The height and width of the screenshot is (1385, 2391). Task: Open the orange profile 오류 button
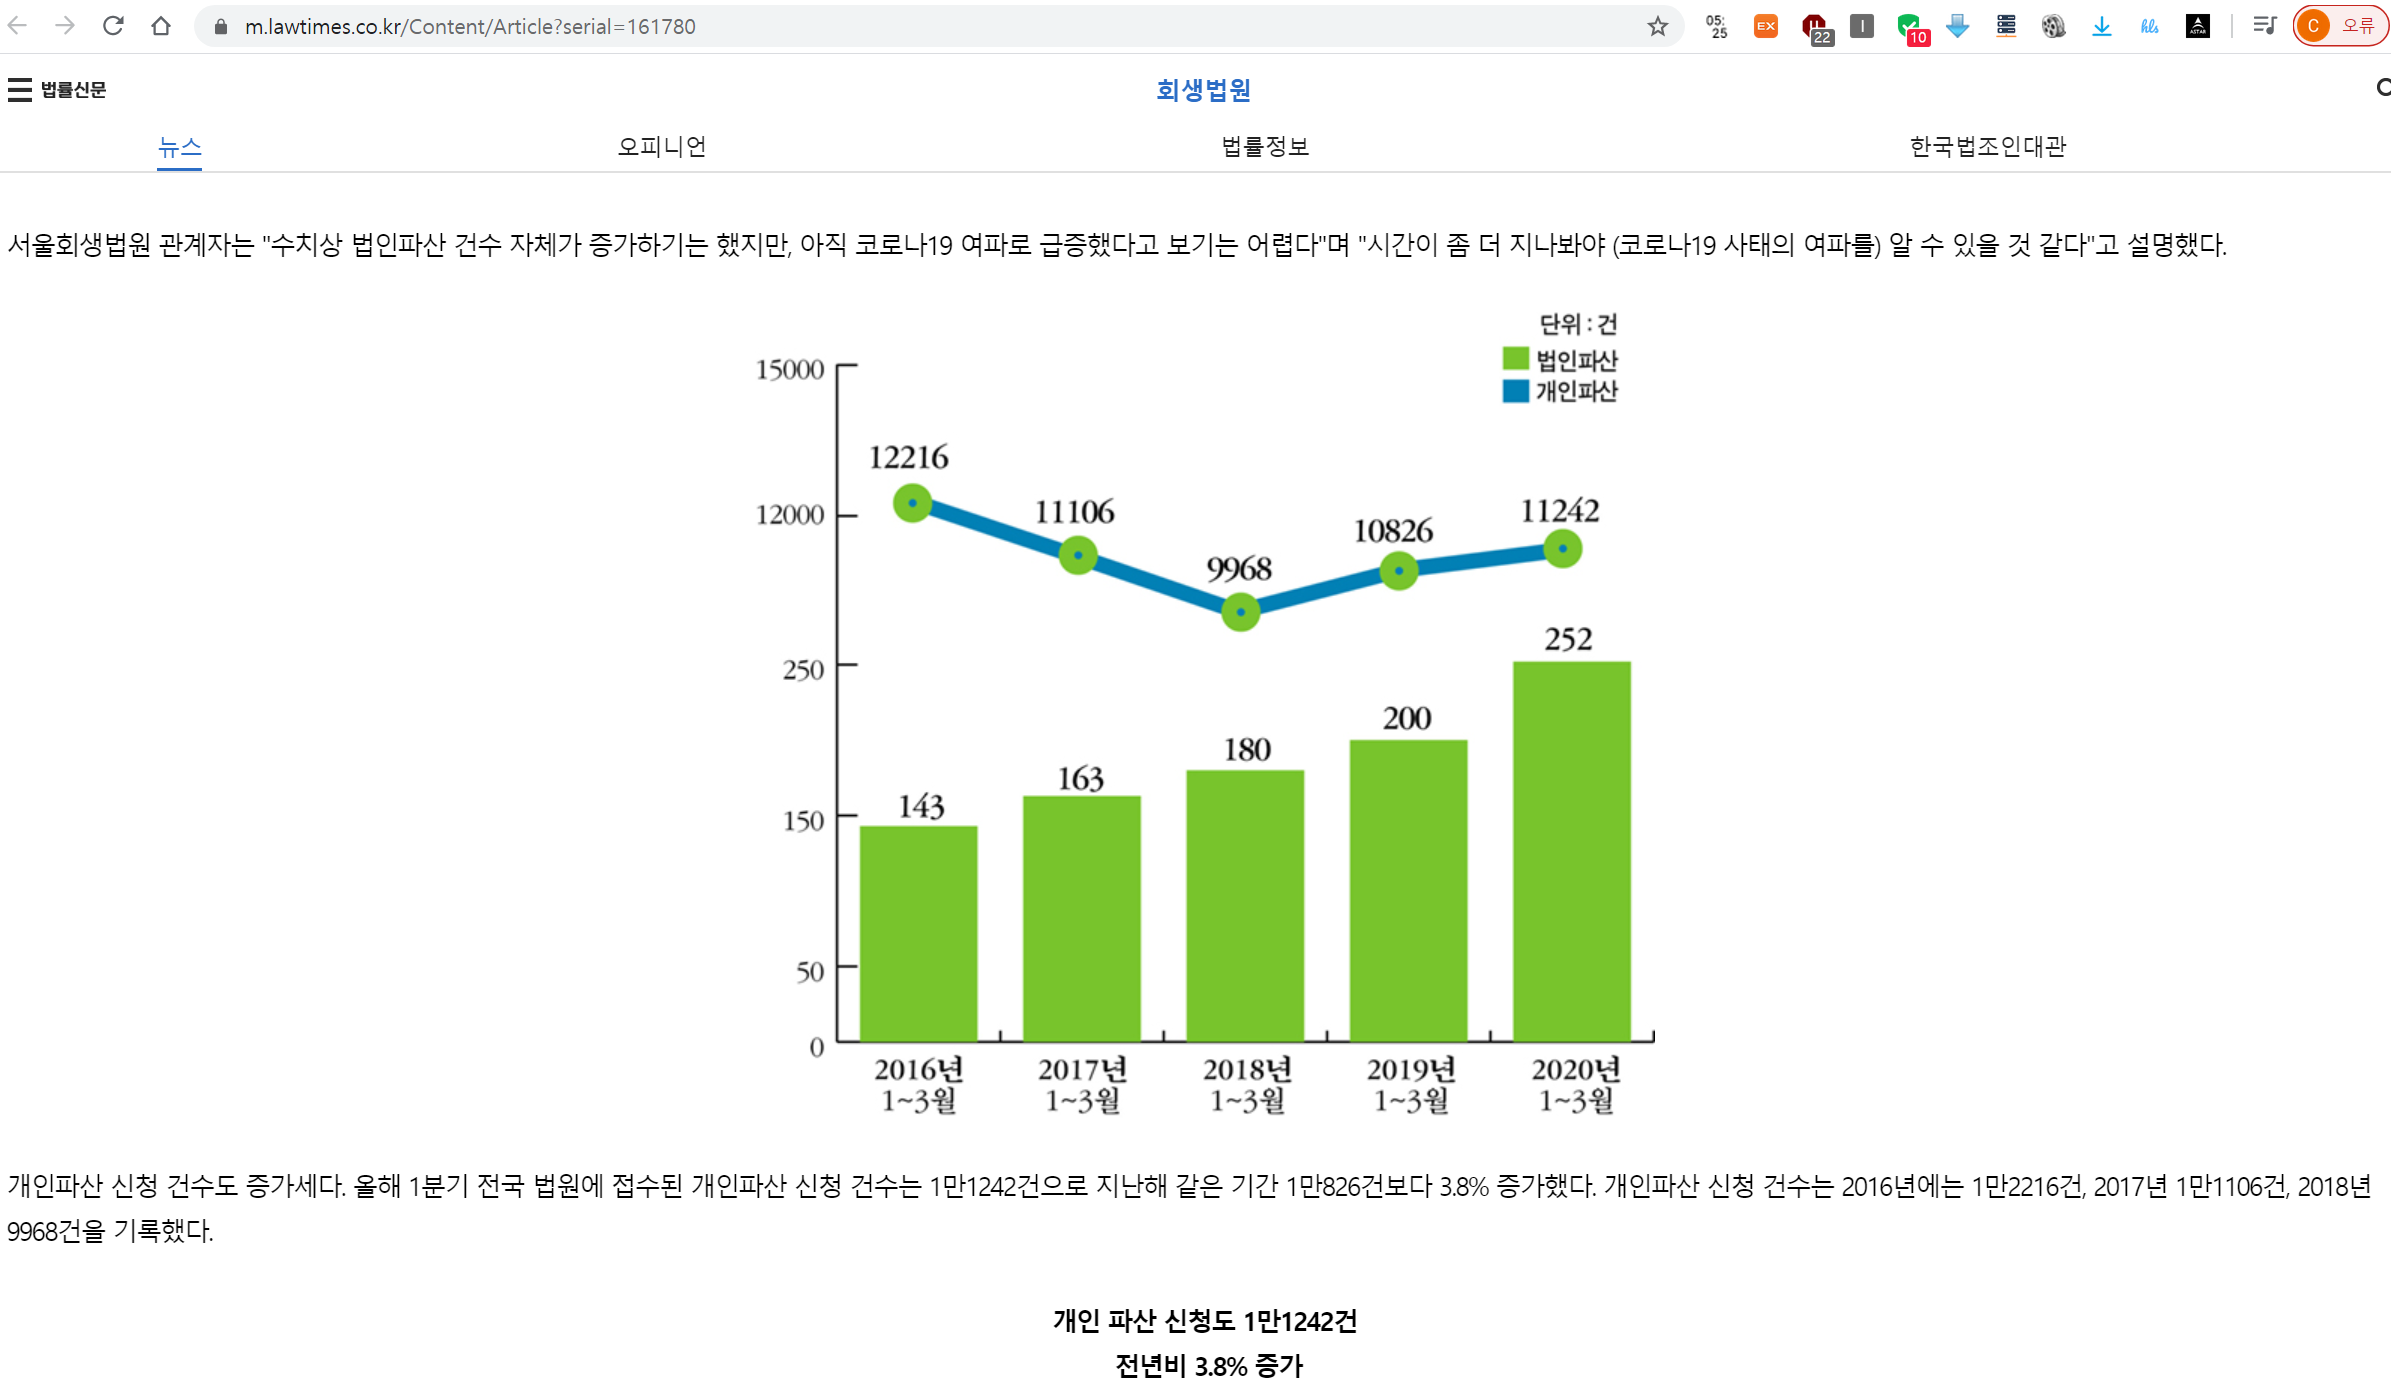[2339, 27]
